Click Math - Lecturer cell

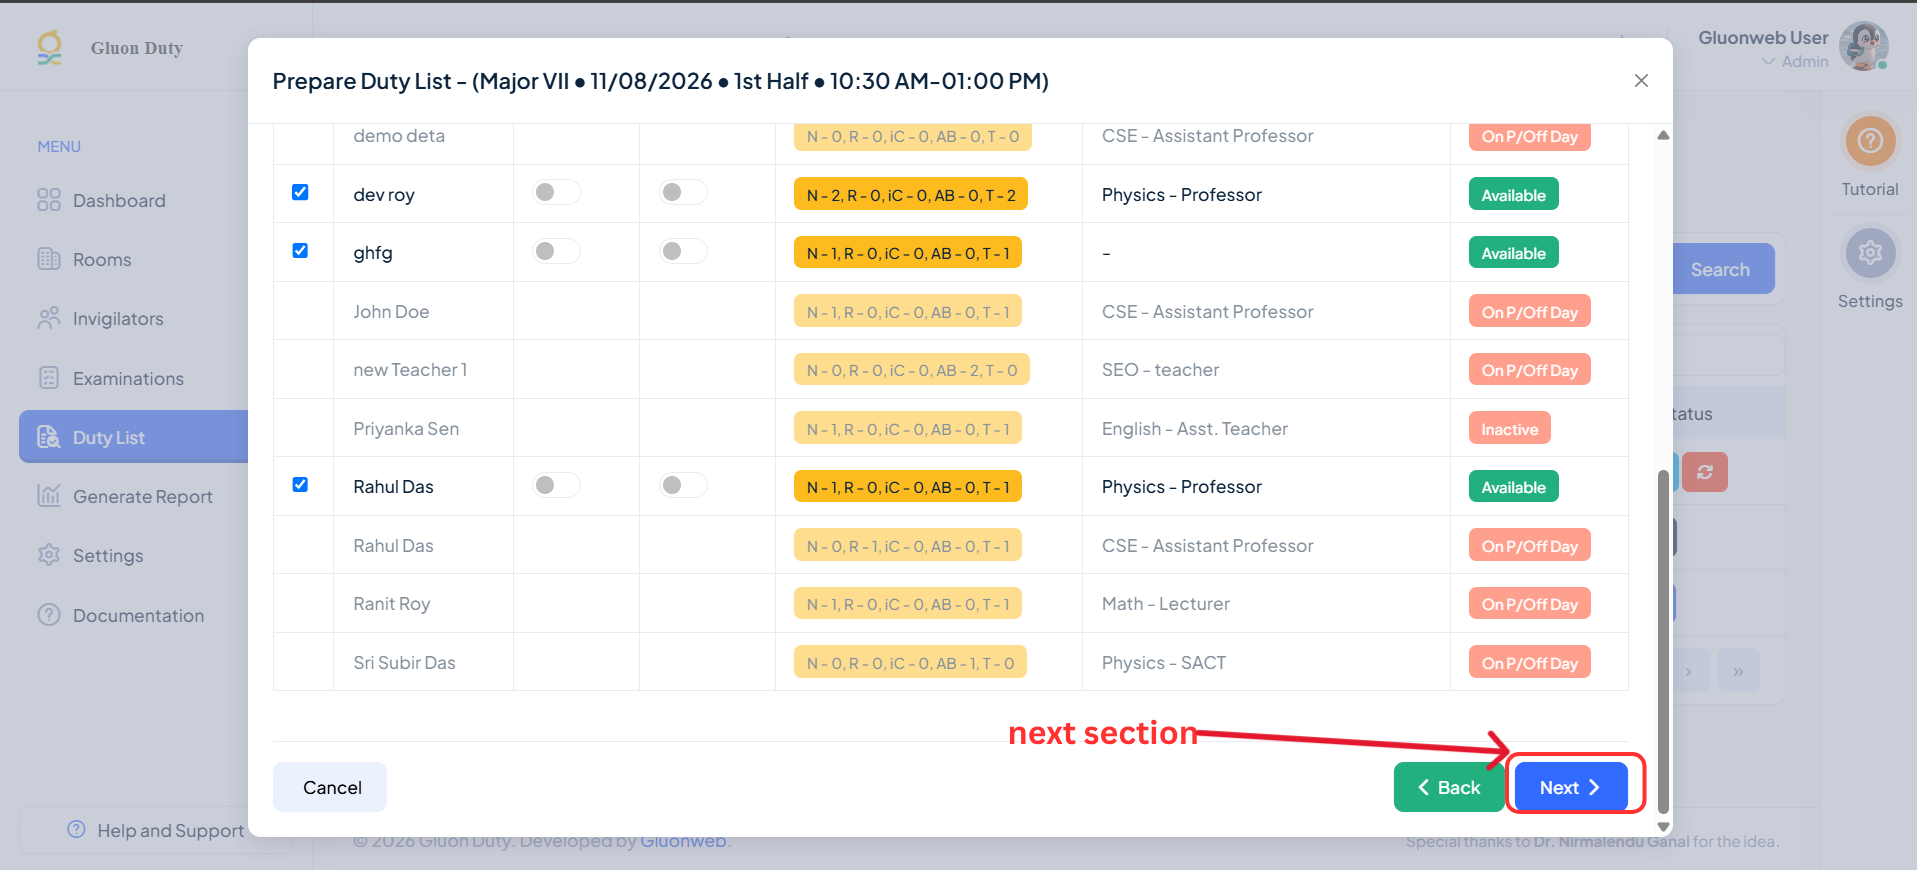click(x=1166, y=604)
